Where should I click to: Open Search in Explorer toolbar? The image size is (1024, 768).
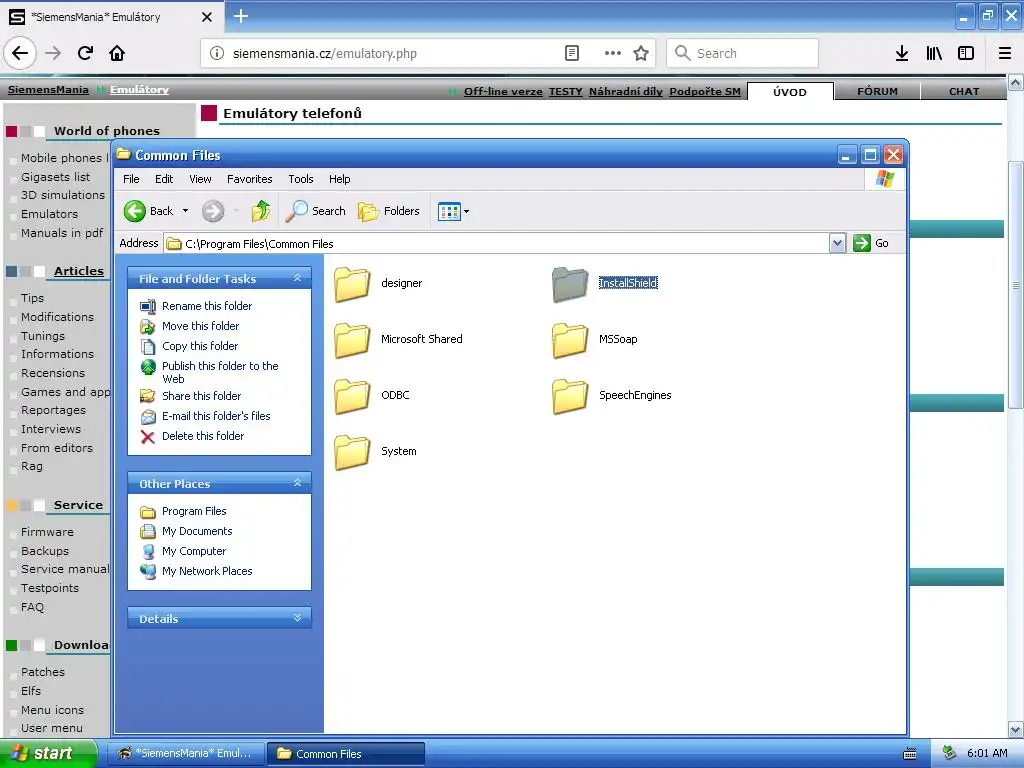(x=315, y=211)
